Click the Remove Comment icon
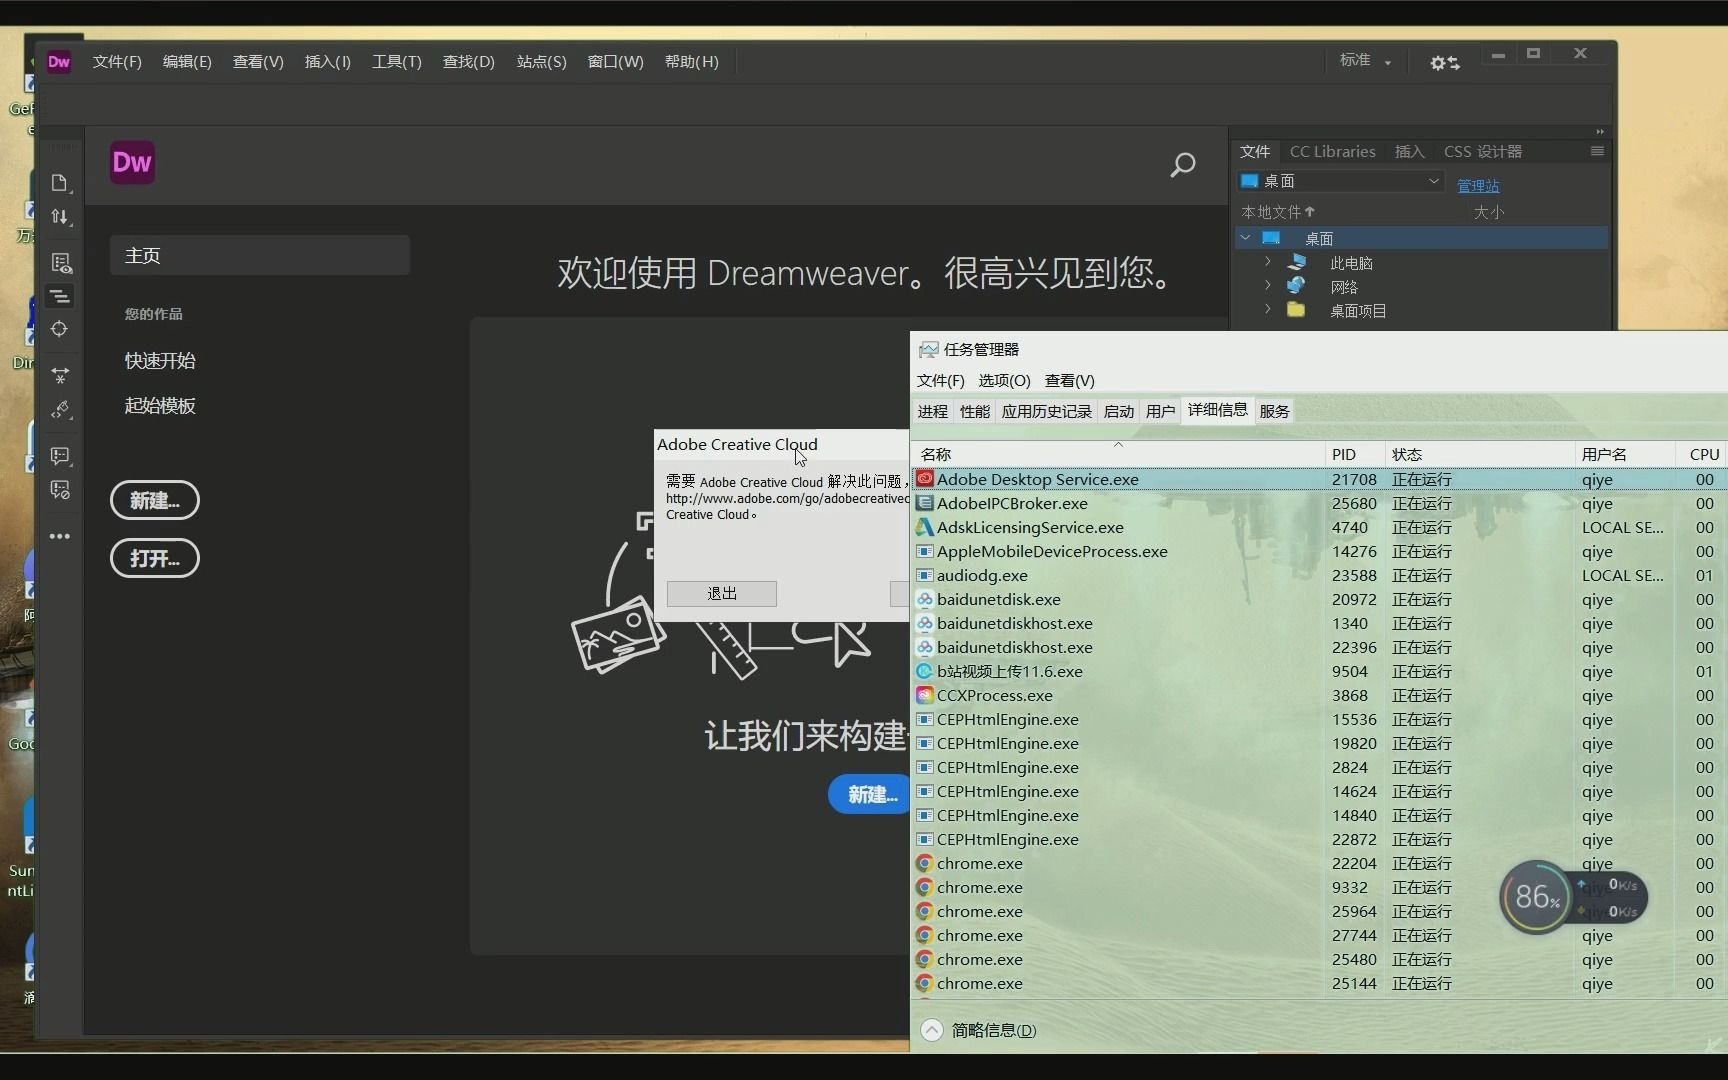 tap(60, 489)
